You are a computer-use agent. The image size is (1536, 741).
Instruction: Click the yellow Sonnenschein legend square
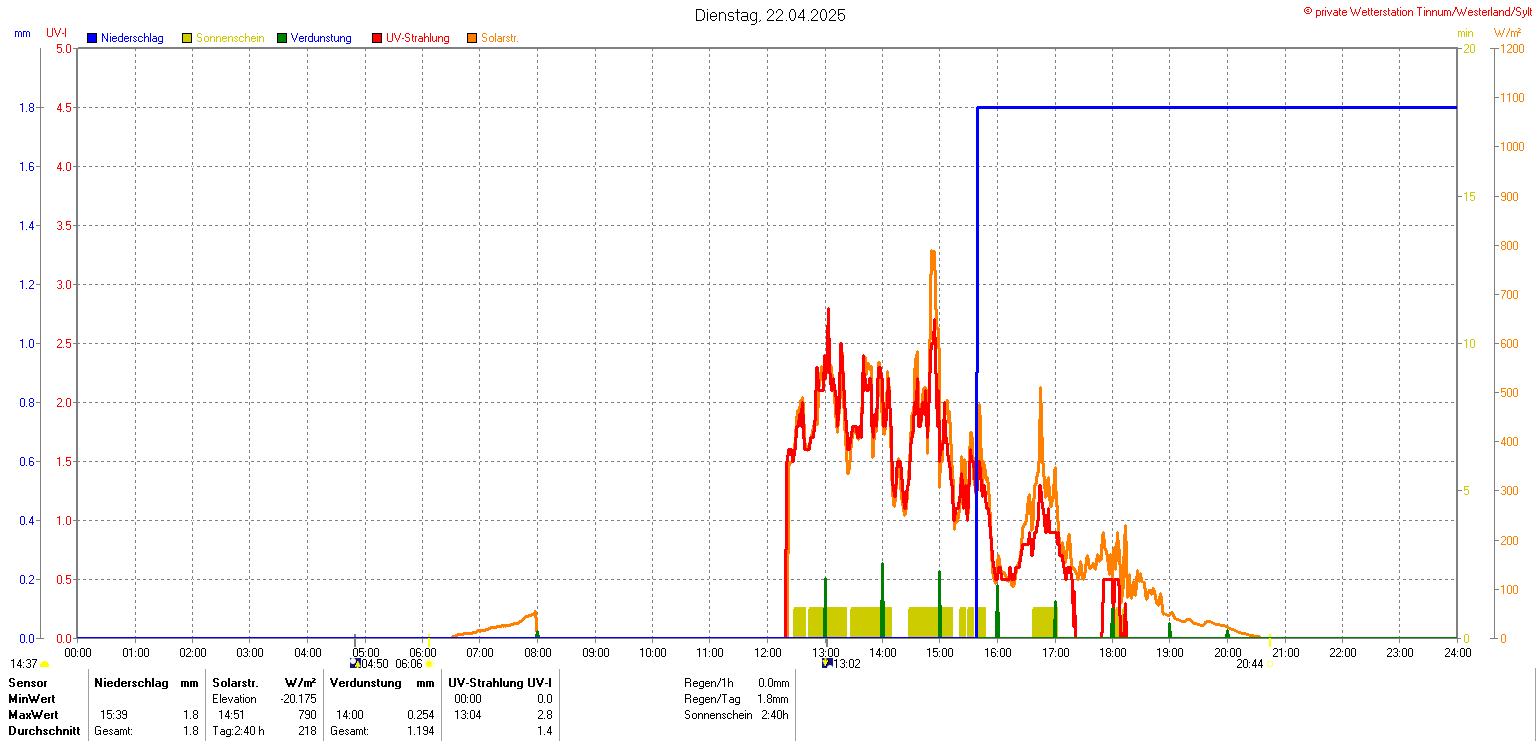[x=187, y=38]
